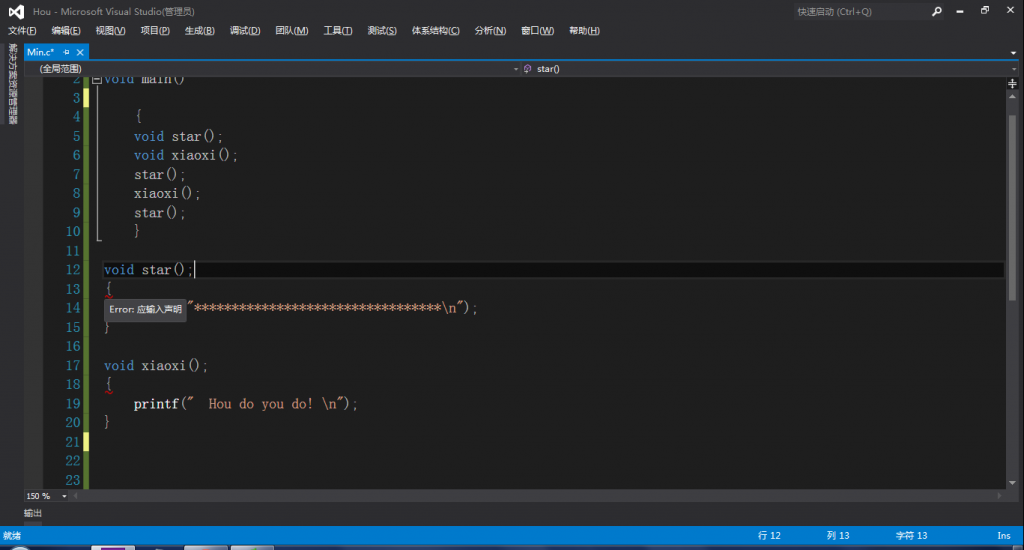Screen dimensions: 1024x550
Task: Click the vertical scrollbar up arrow
Action: pyautogui.click(x=1012, y=97)
